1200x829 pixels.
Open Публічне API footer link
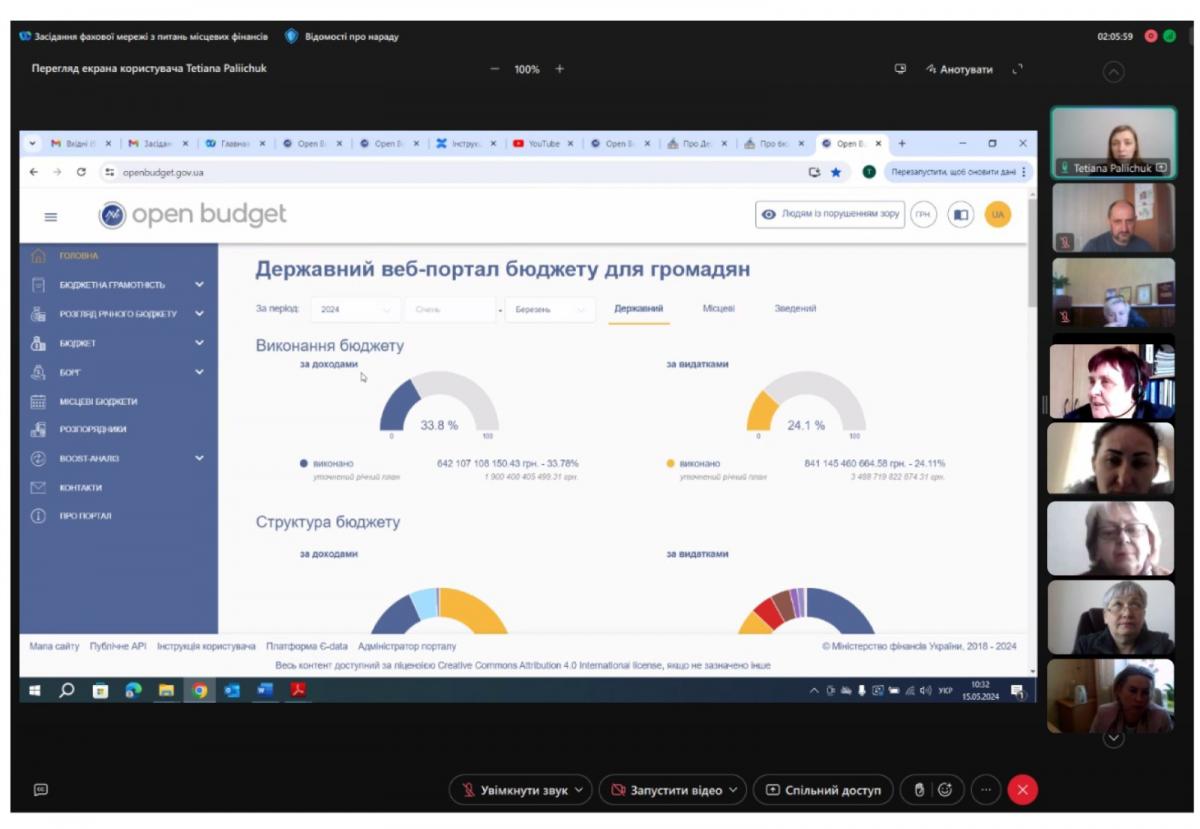pos(118,647)
